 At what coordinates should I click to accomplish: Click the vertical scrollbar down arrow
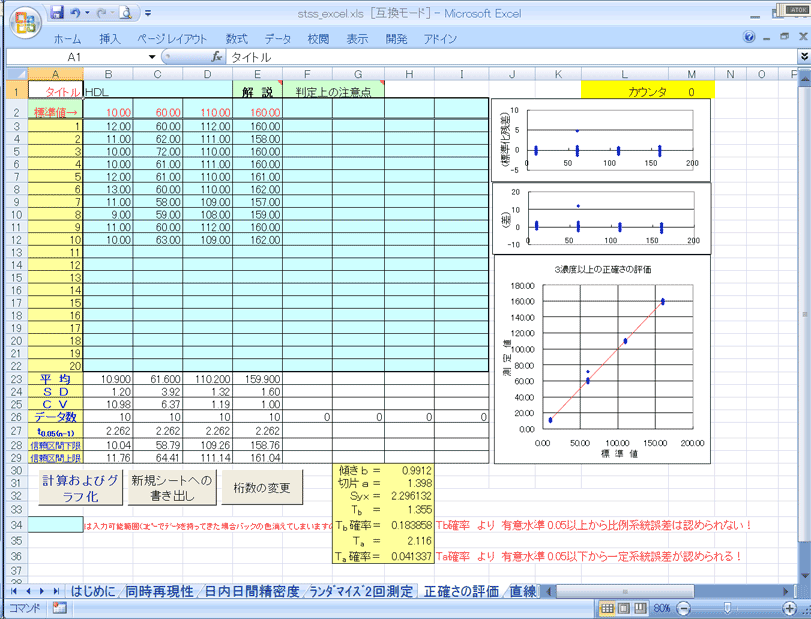[x=804, y=576]
